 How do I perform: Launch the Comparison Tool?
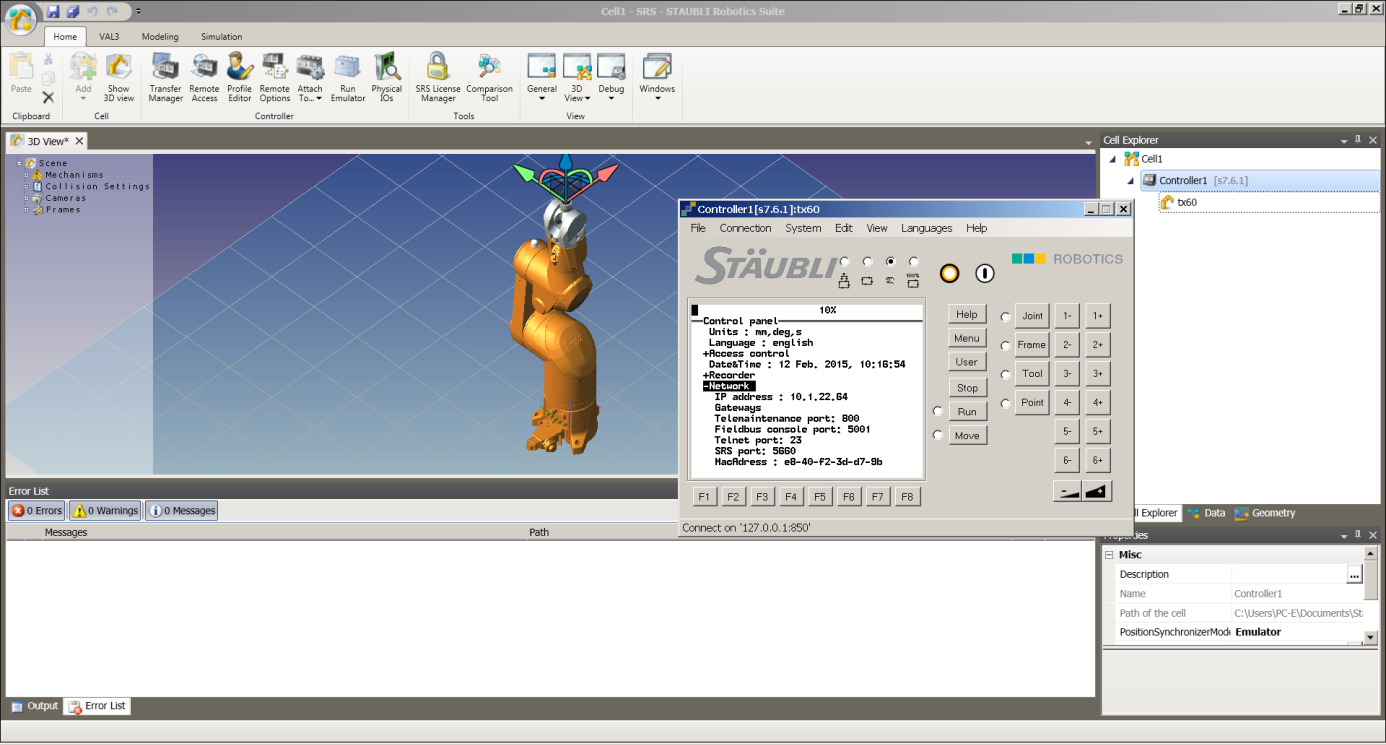489,78
